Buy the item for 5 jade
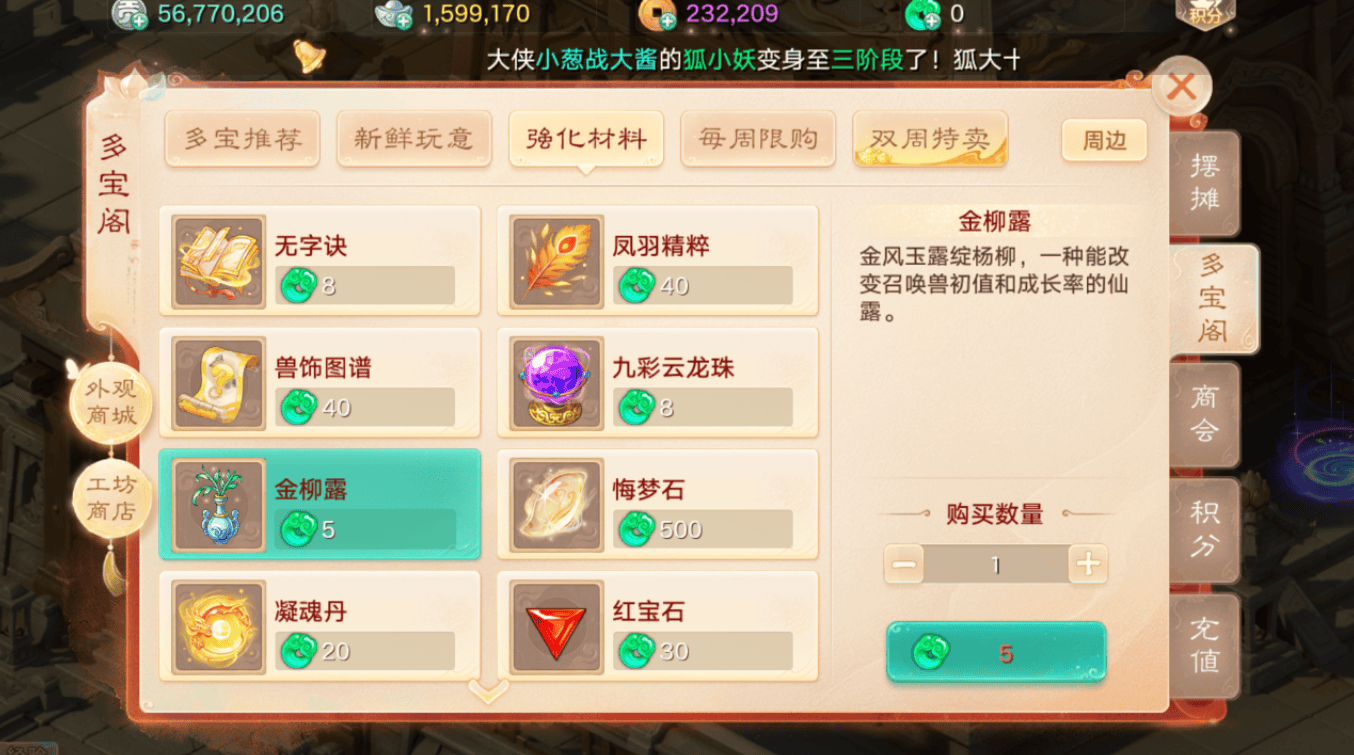The height and width of the screenshot is (755, 1354). [x=996, y=653]
